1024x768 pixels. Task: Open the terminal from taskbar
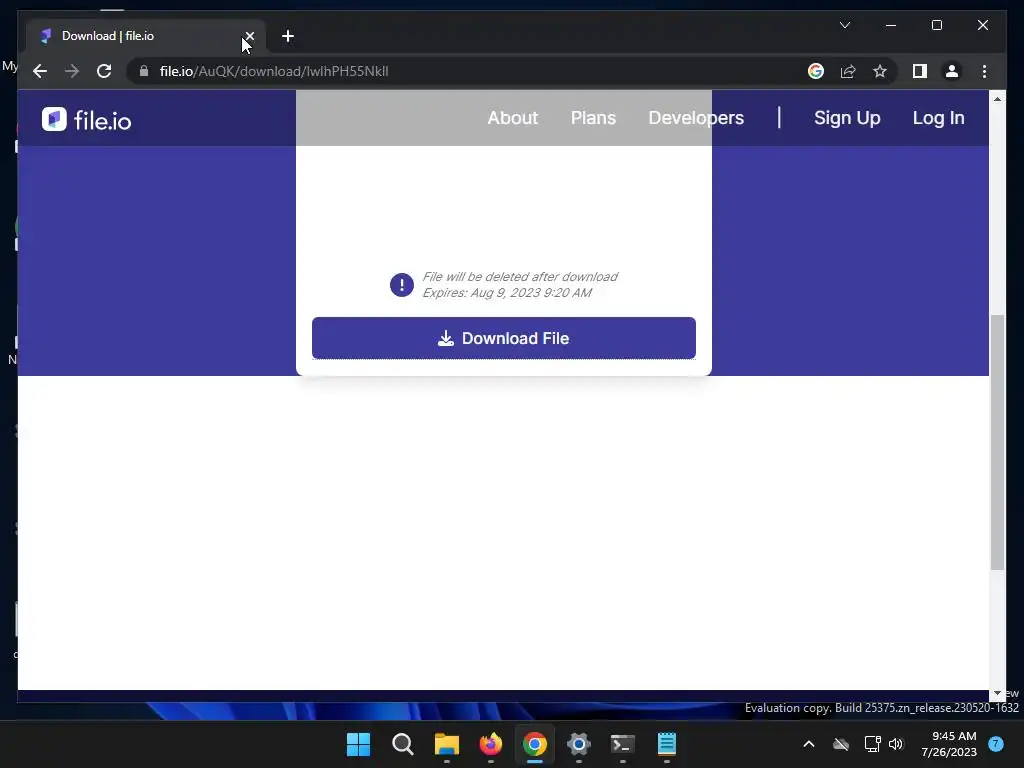point(622,744)
